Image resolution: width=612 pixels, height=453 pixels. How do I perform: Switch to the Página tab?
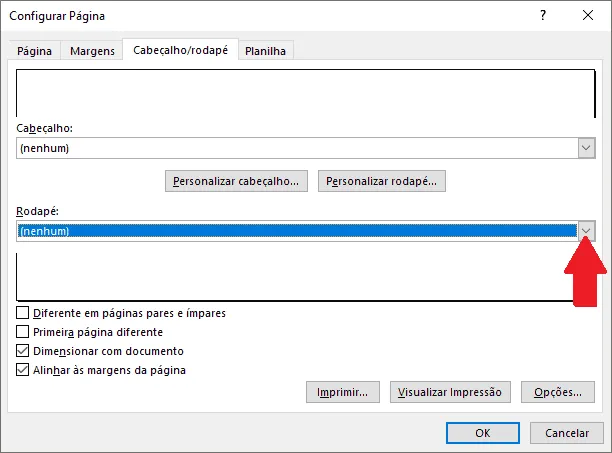click(x=34, y=51)
